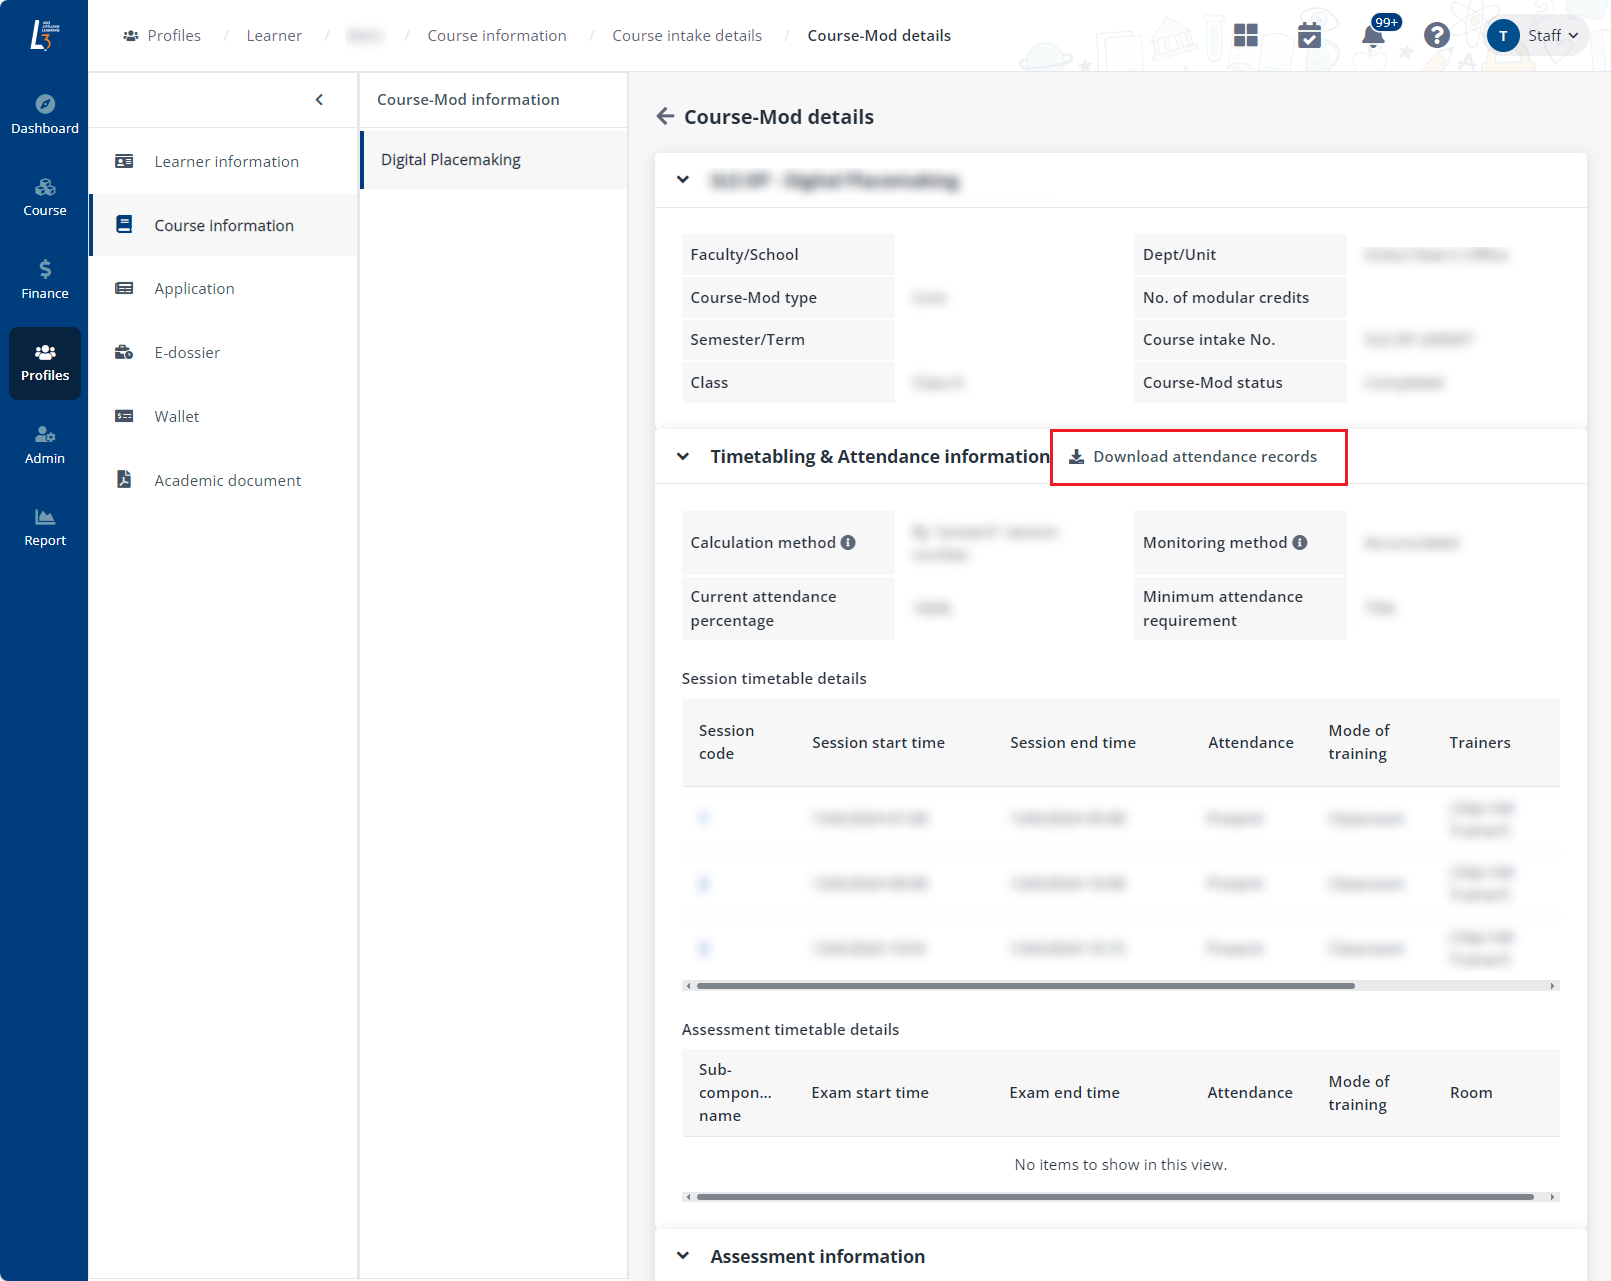Image resolution: width=1611 pixels, height=1281 pixels.
Task: Click back arrow beside Course-Mod details
Action: pyautogui.click(x=665, y=117)
